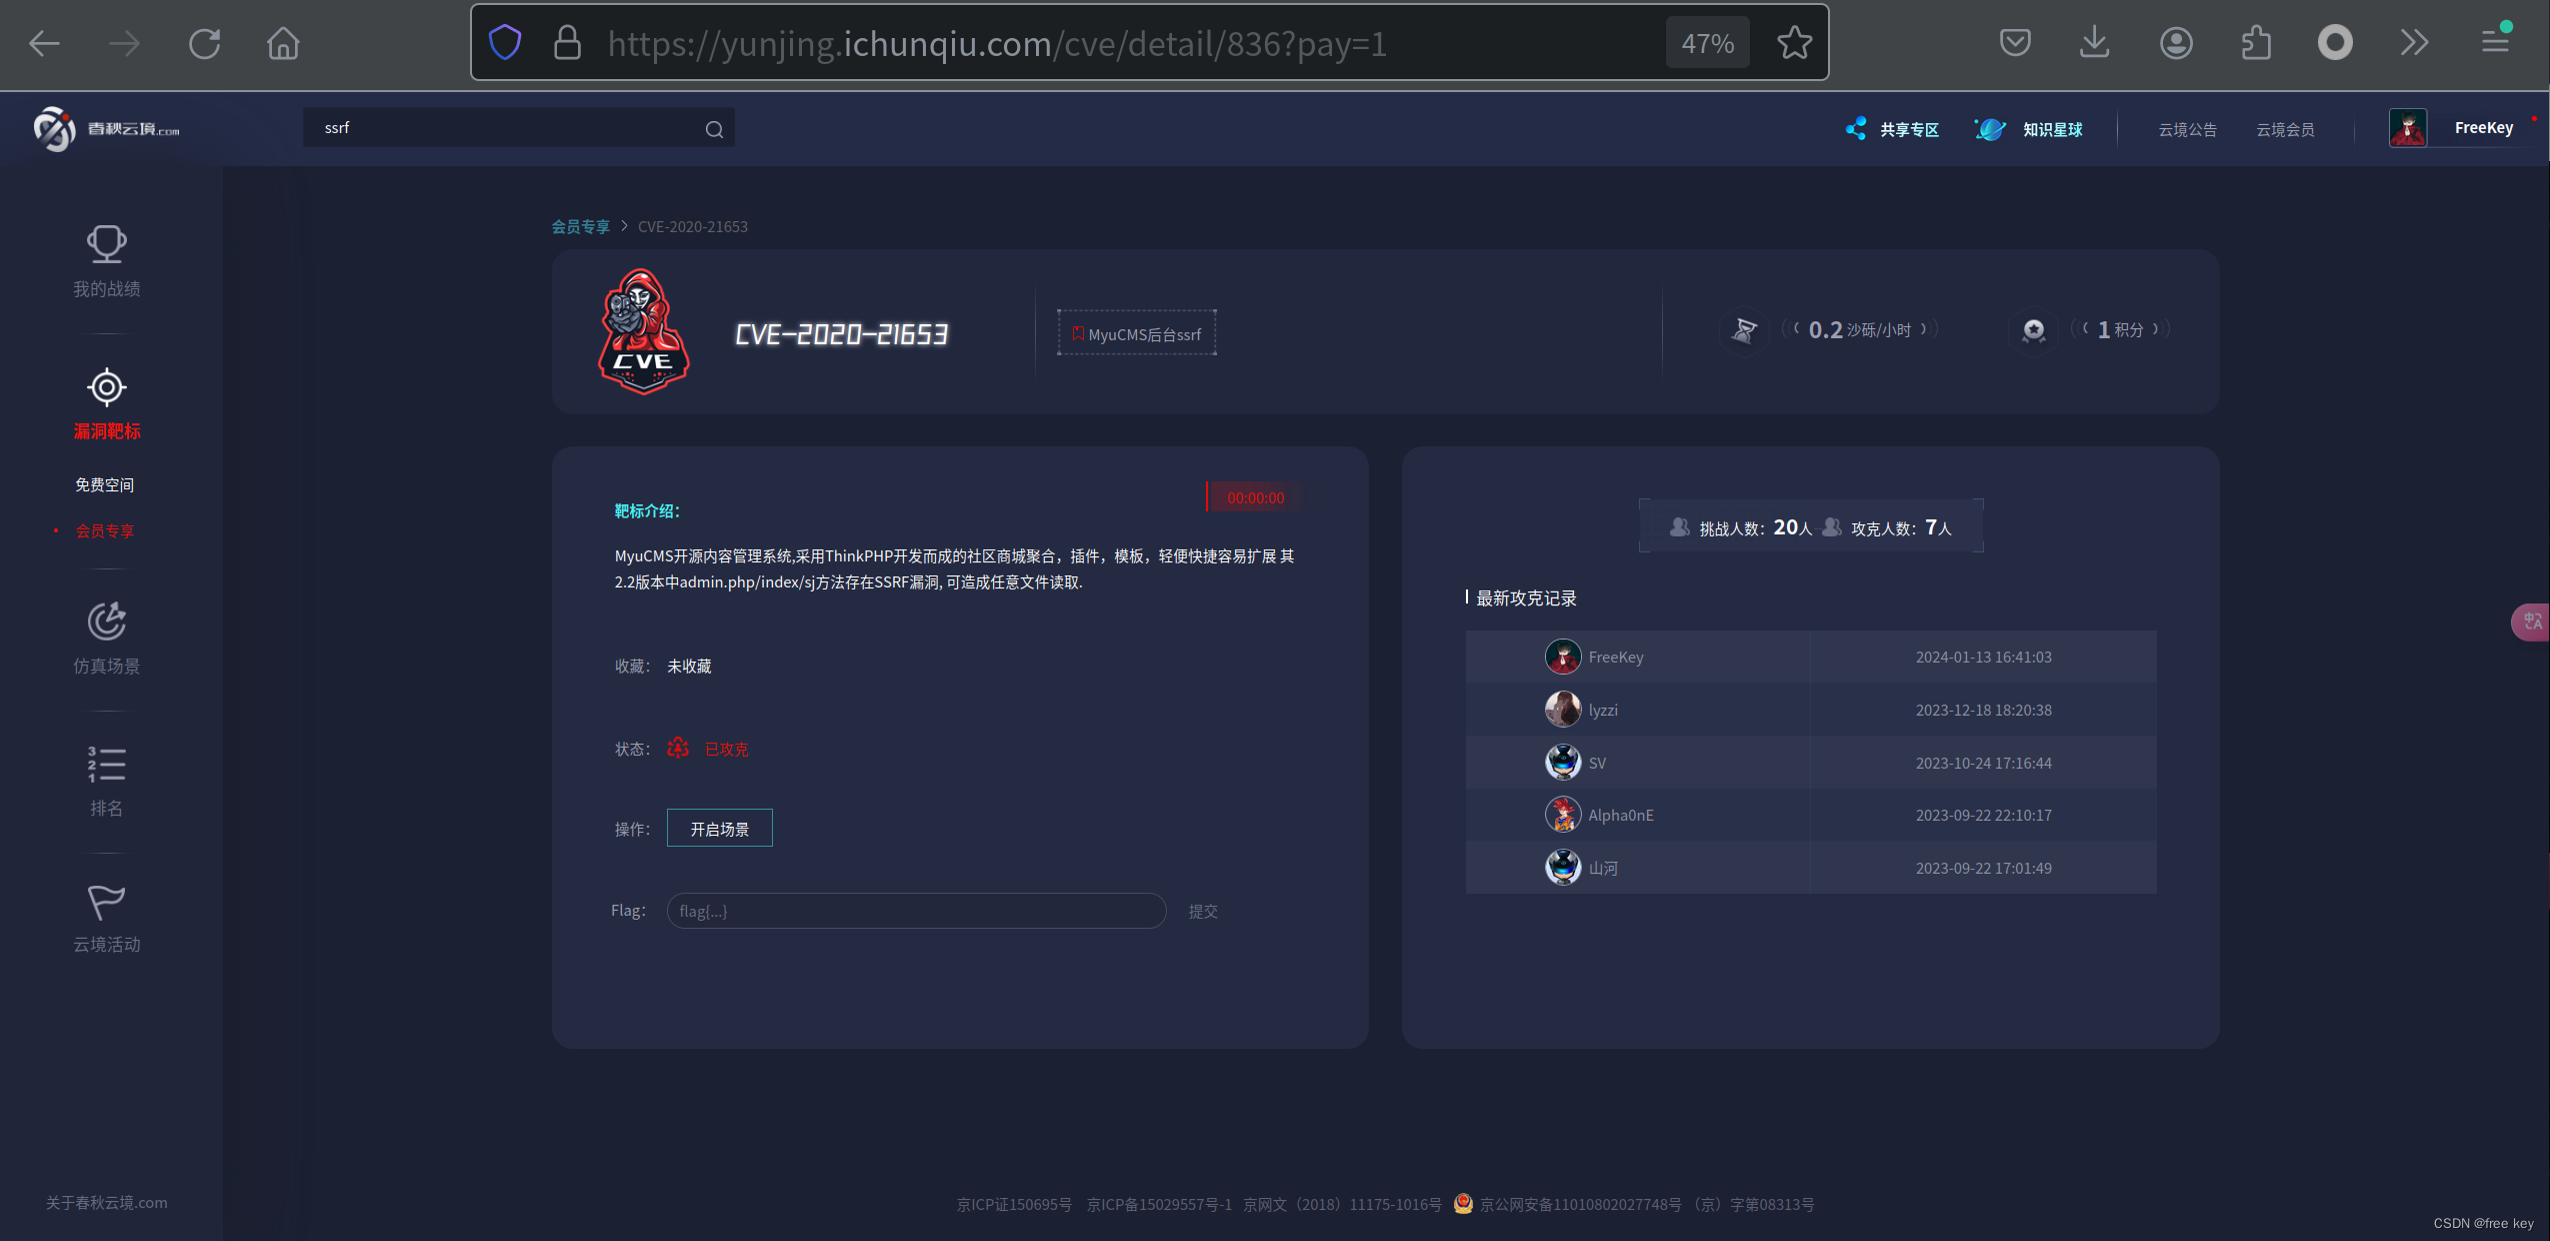Open the 云境公告 menu item

point(2186,128)
